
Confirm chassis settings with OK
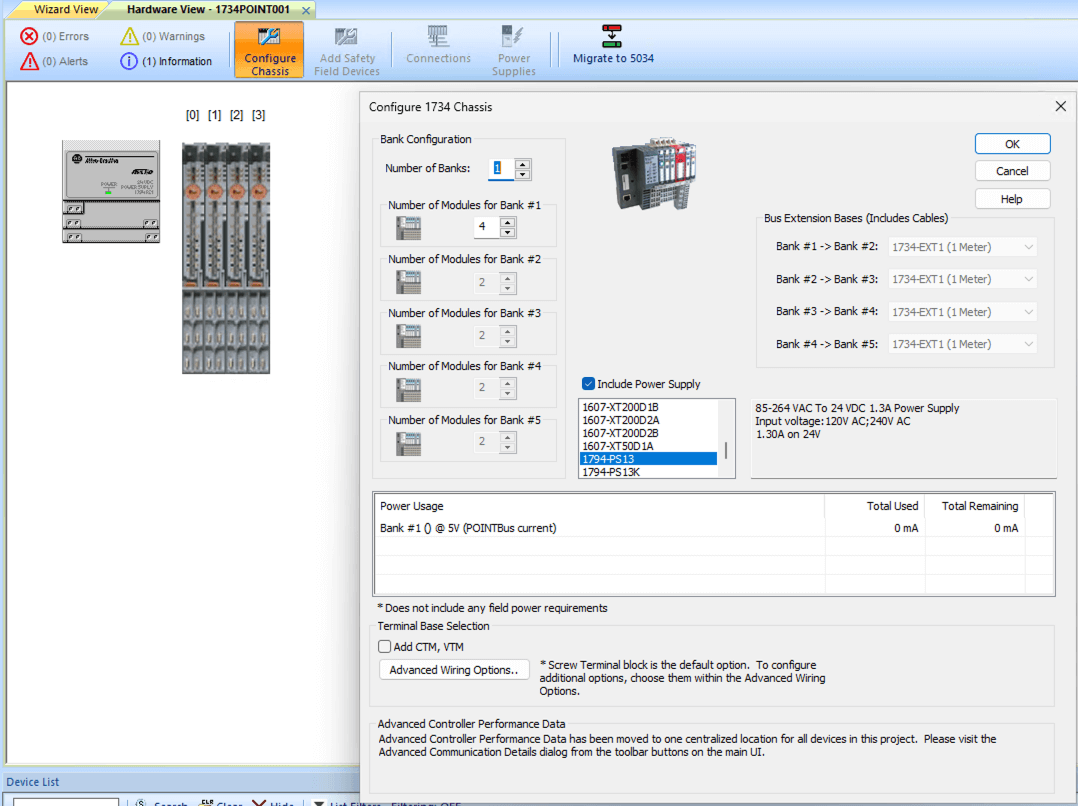[1012, 143]
